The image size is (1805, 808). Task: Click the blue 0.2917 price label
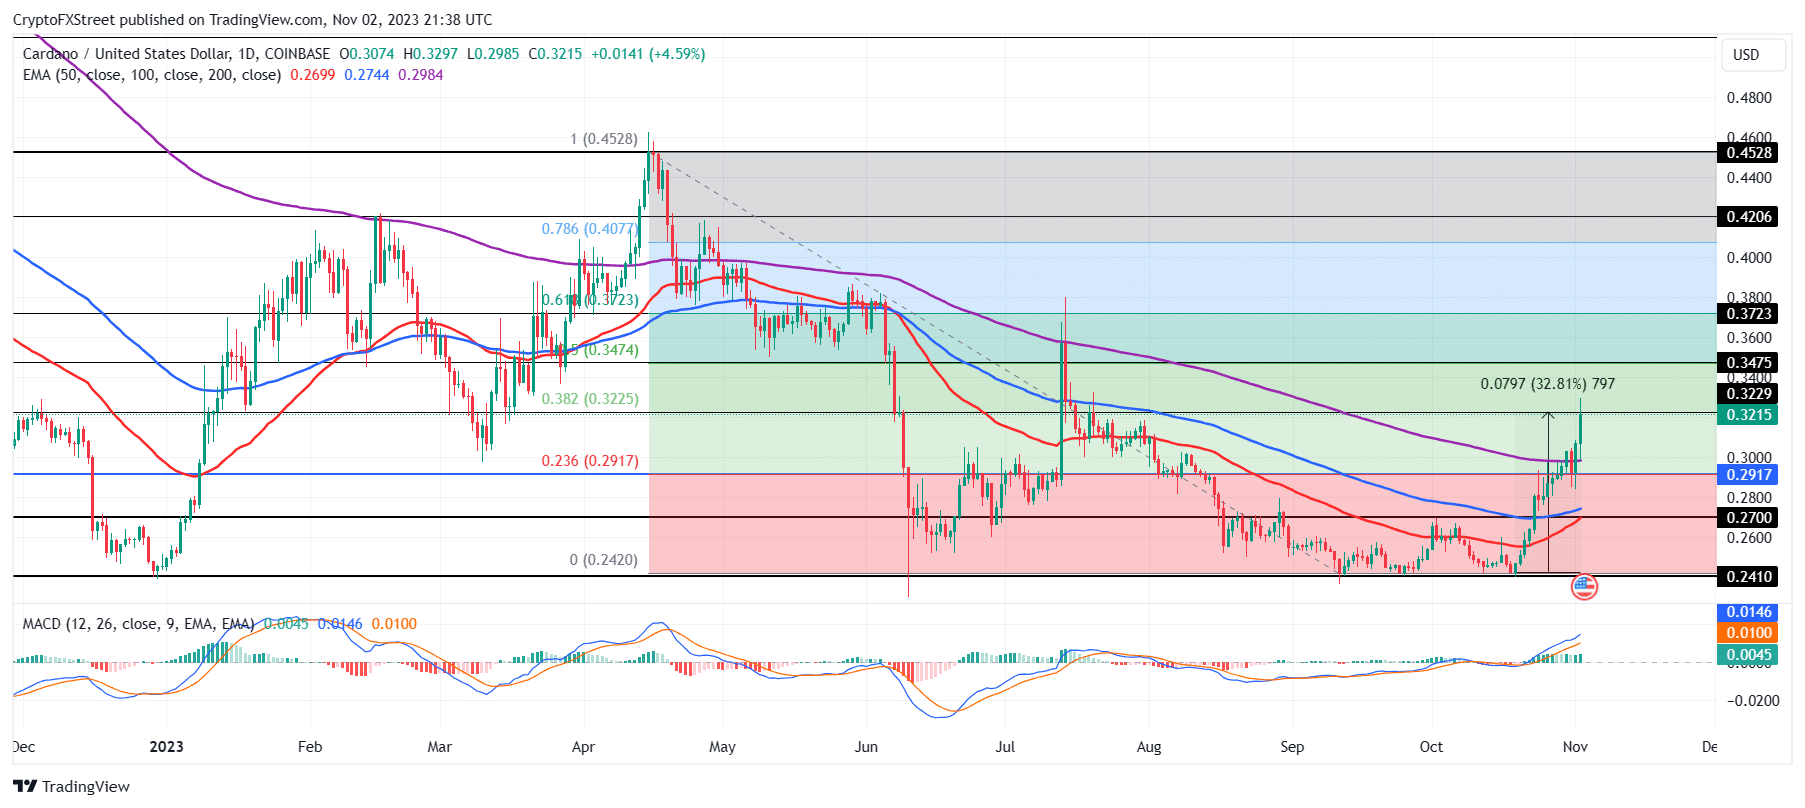[1747, 475]
